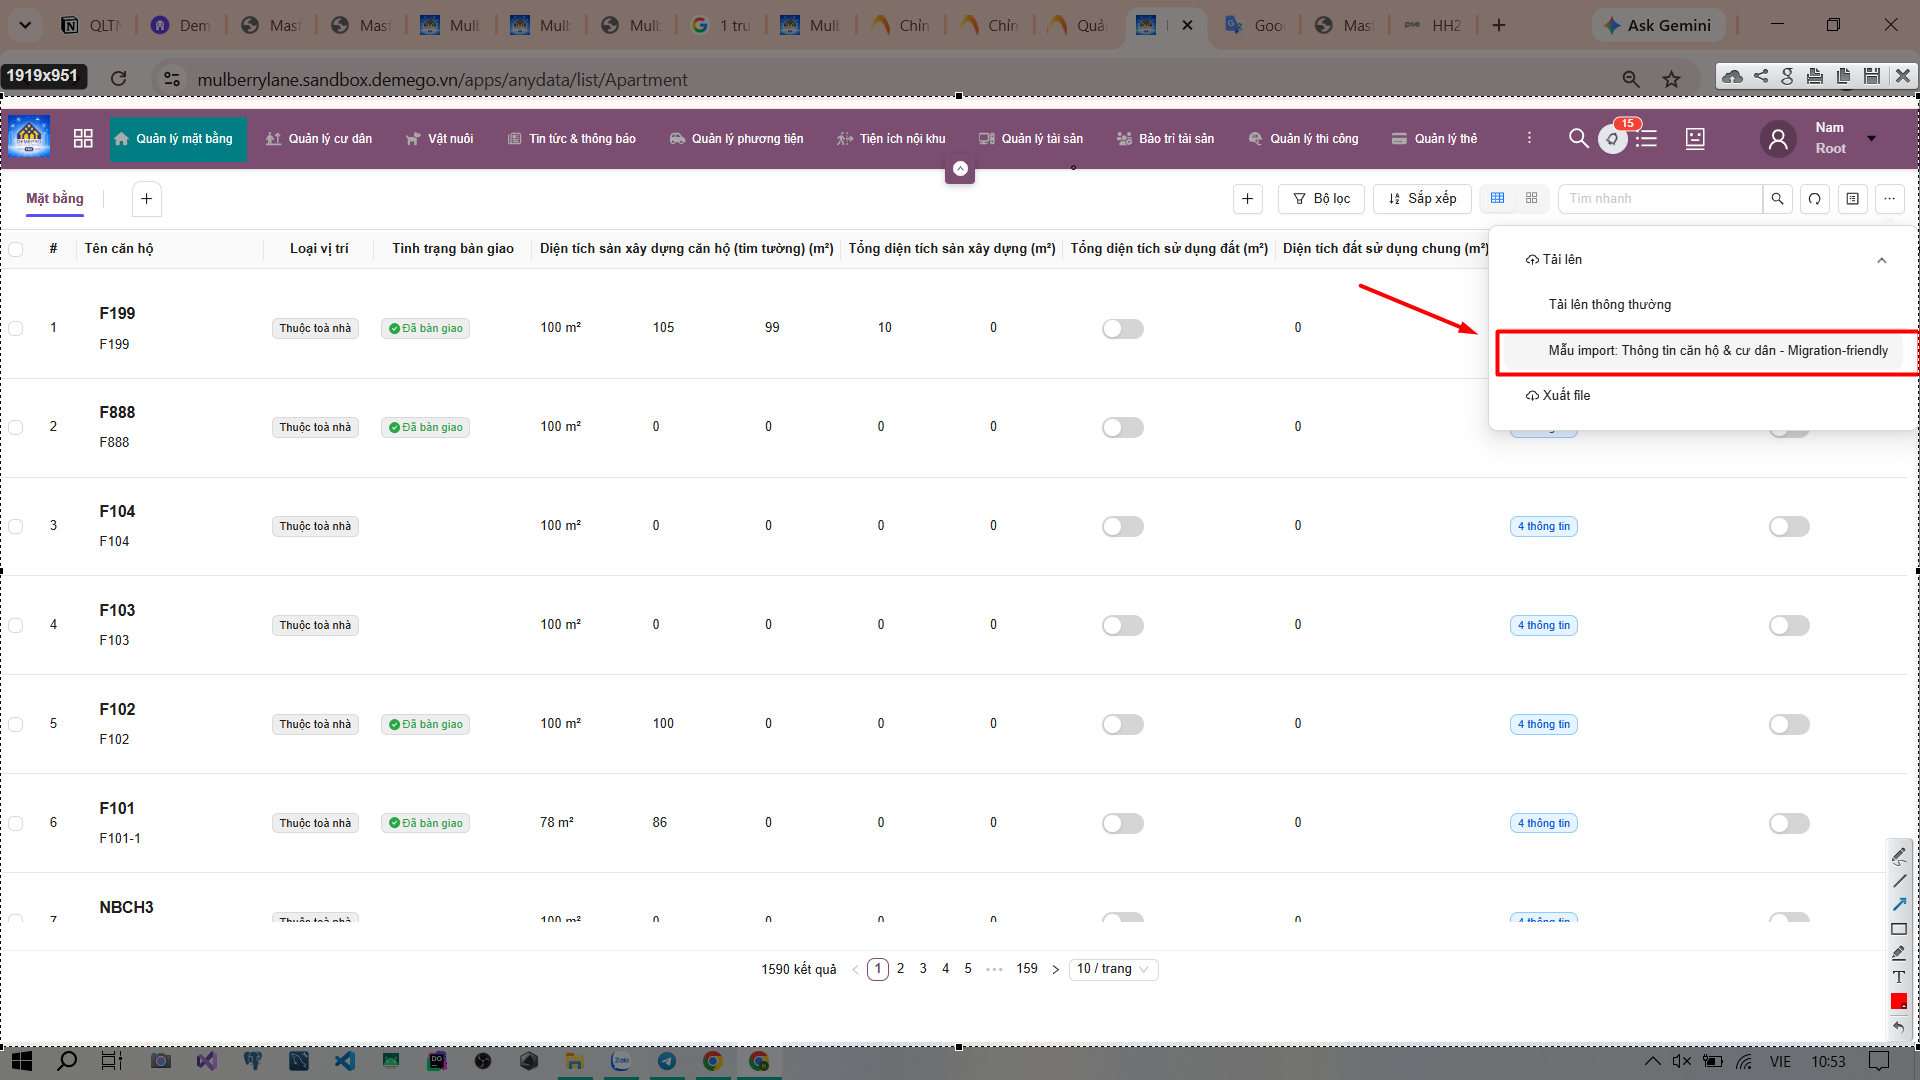Screen dimensions: 1920x1080
Task: Open the apps grid icon in header
Action: coord(83,138)
